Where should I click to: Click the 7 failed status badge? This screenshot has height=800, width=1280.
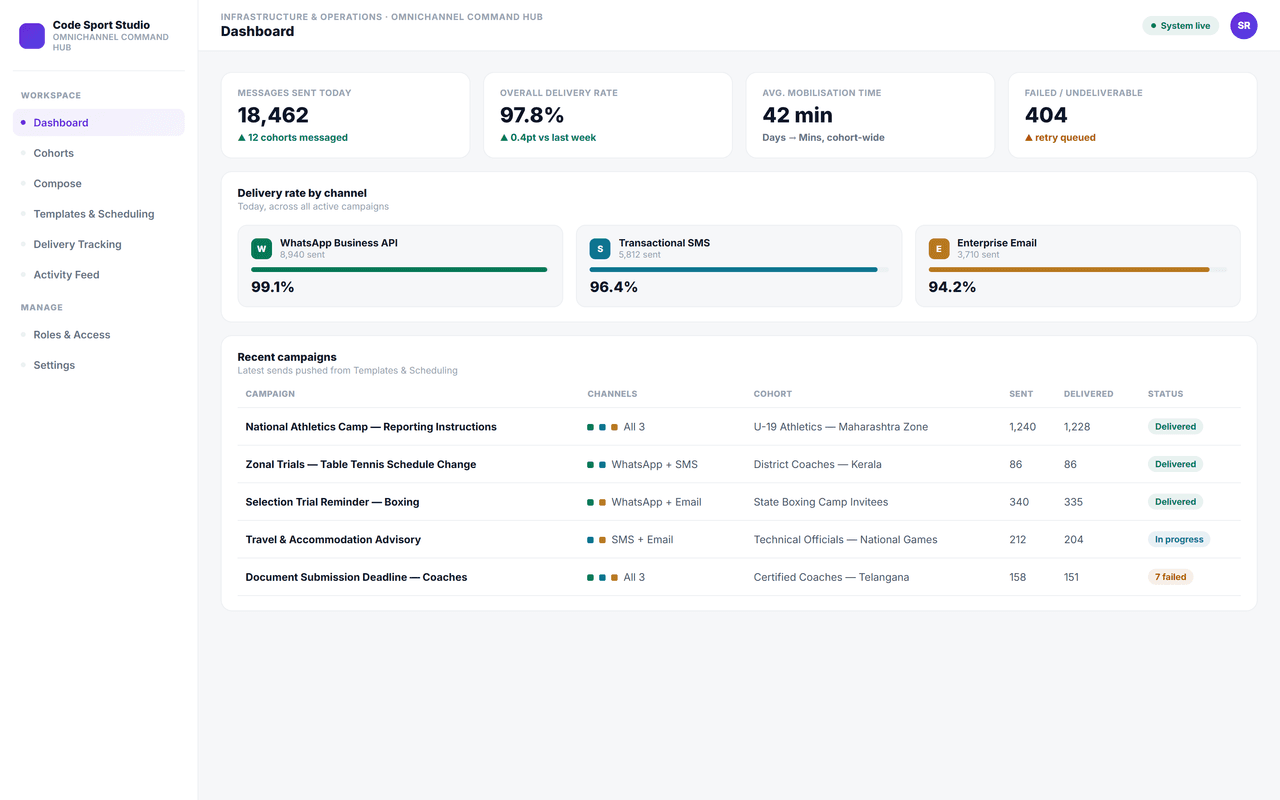(1171, 577)
